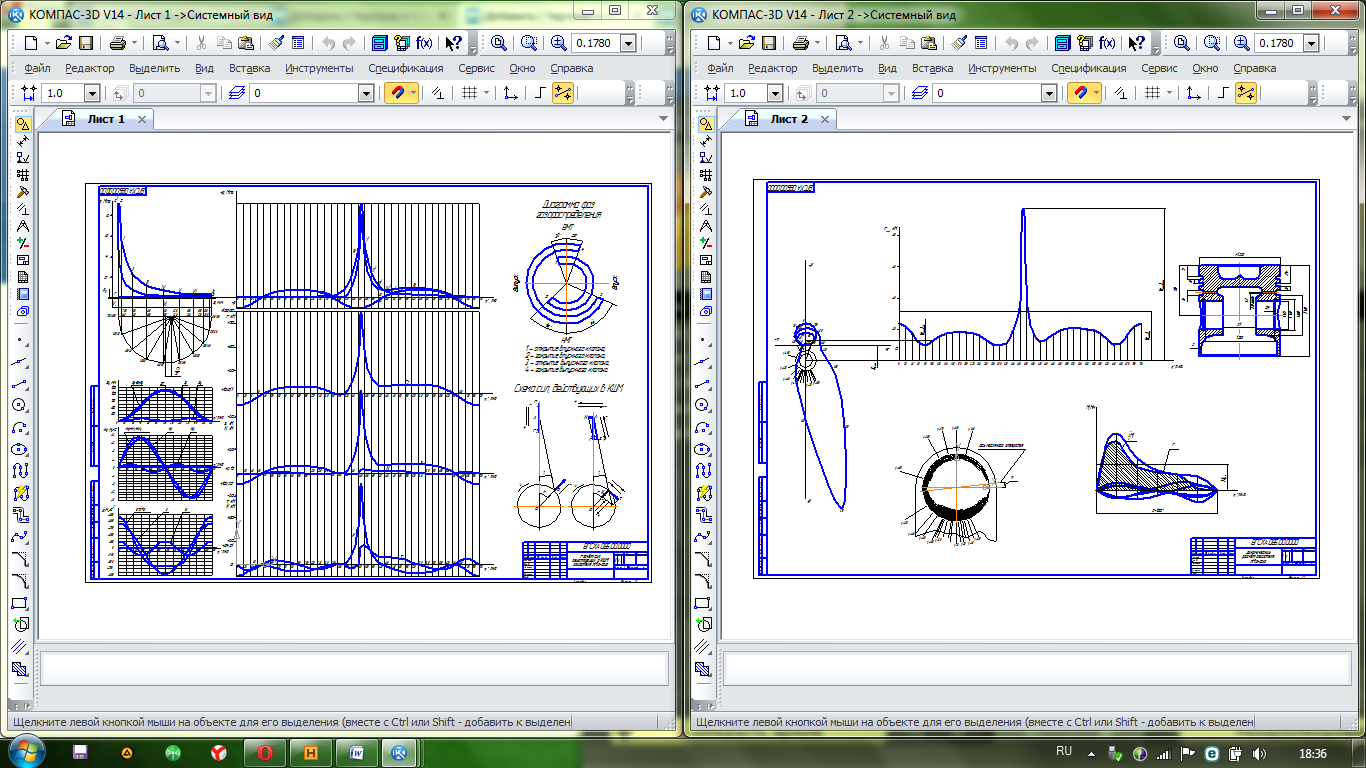
Task: Open the Справка menu in Лист 2 window
Action: tap(1254, 68)
